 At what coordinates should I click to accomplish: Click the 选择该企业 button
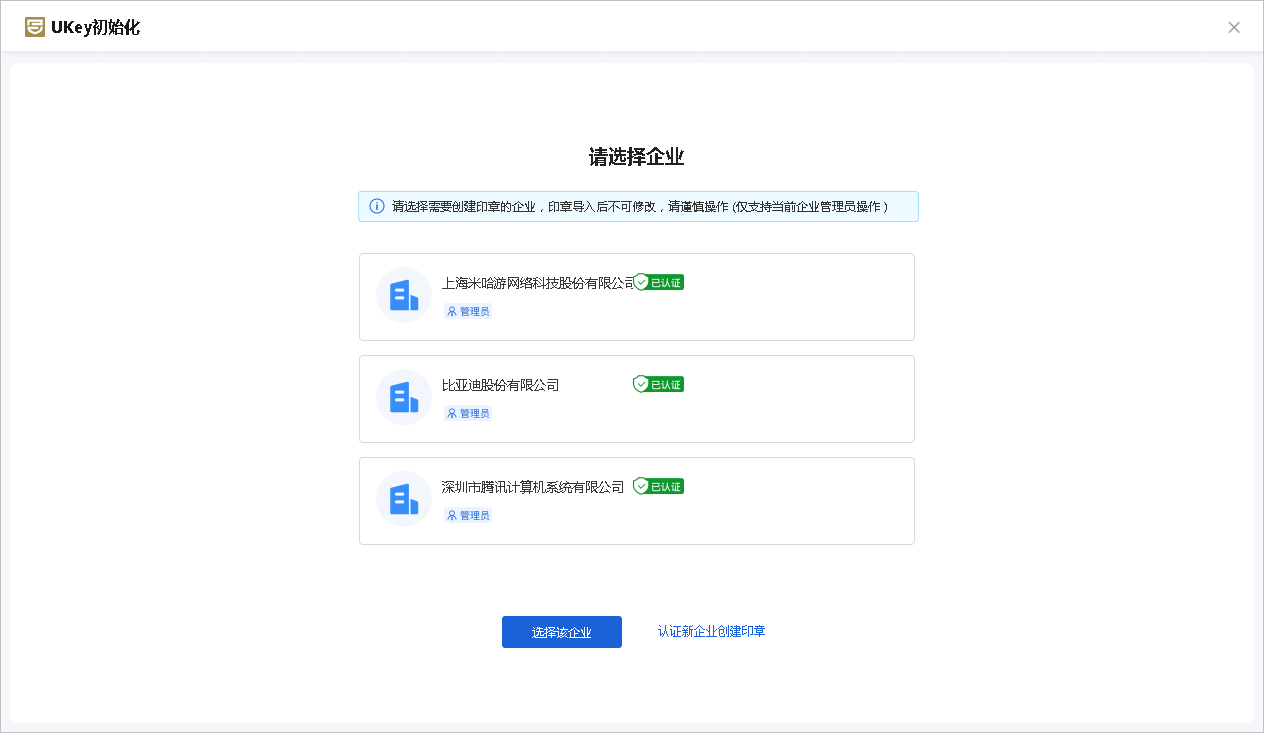pos(561,632)
